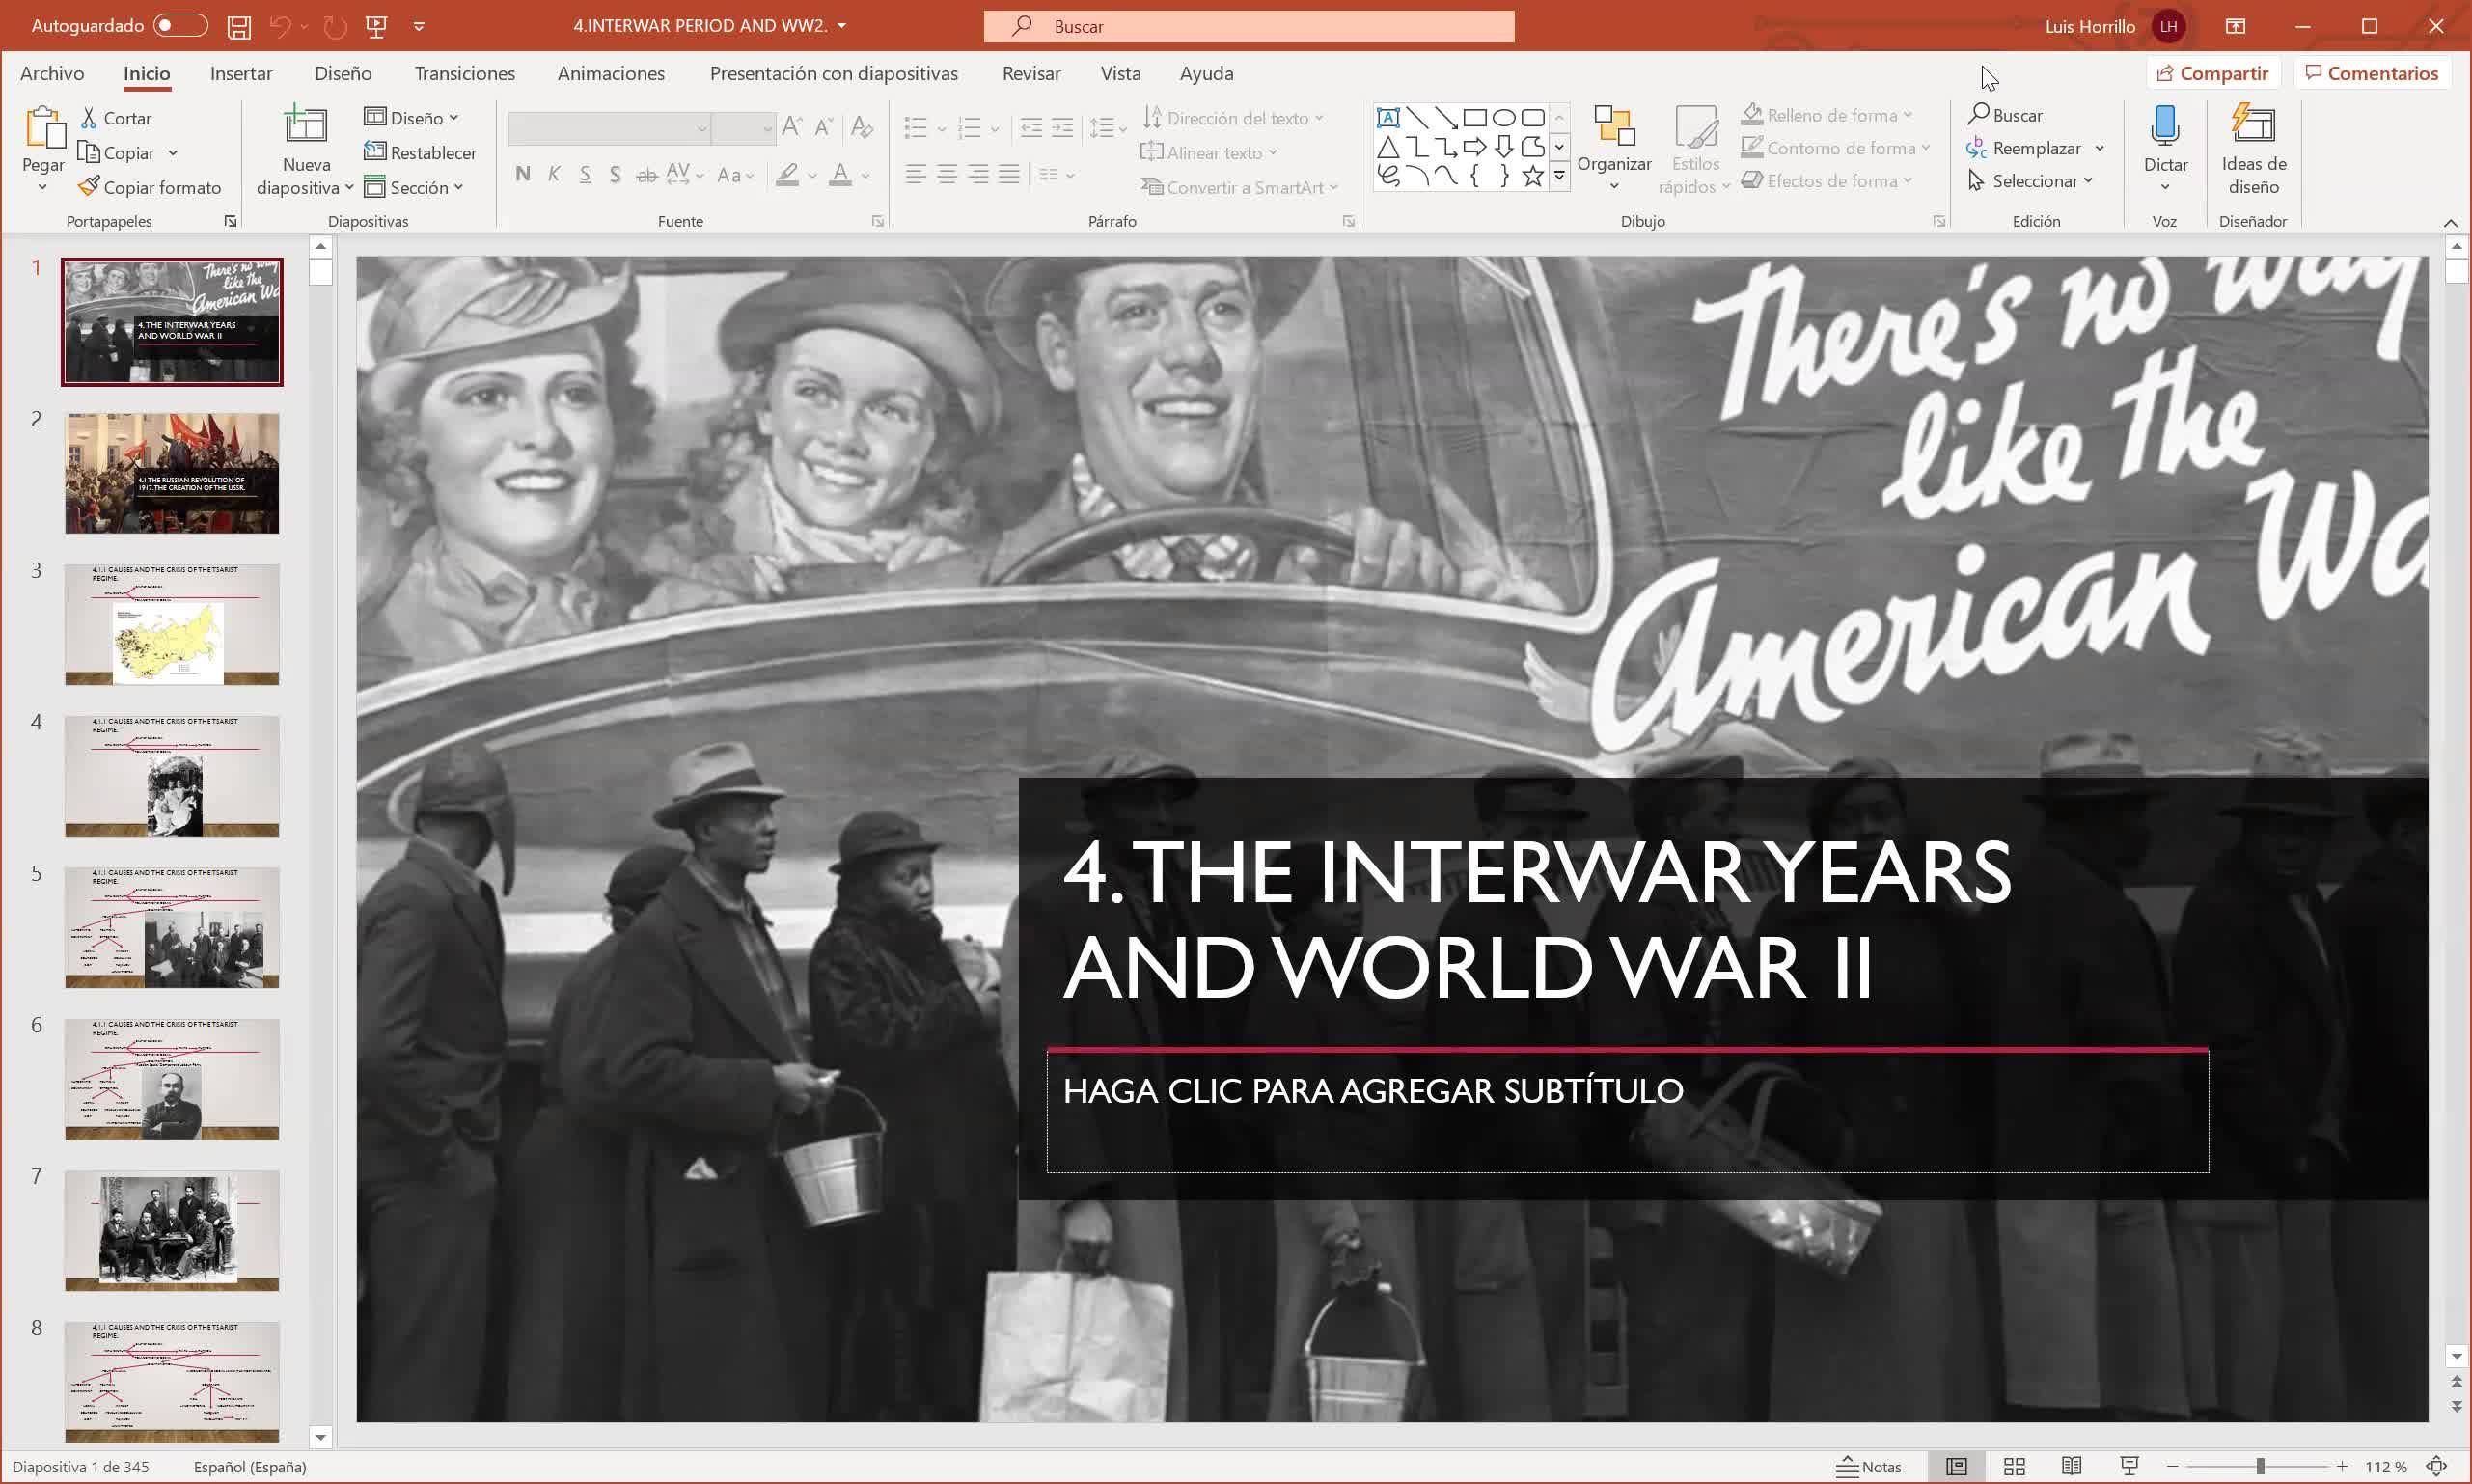
Task: Click the Pegar paste icon
Action: [43, 130]
